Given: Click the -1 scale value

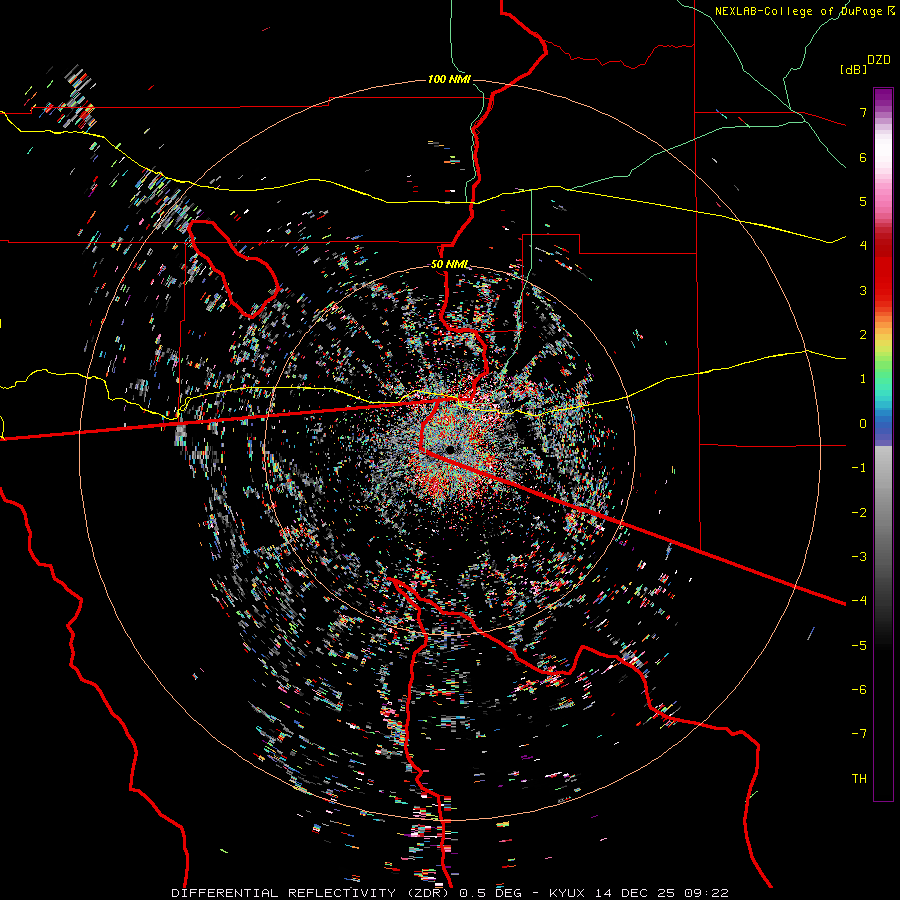Looking at the screenshot, I should click(x=859, y=468).
